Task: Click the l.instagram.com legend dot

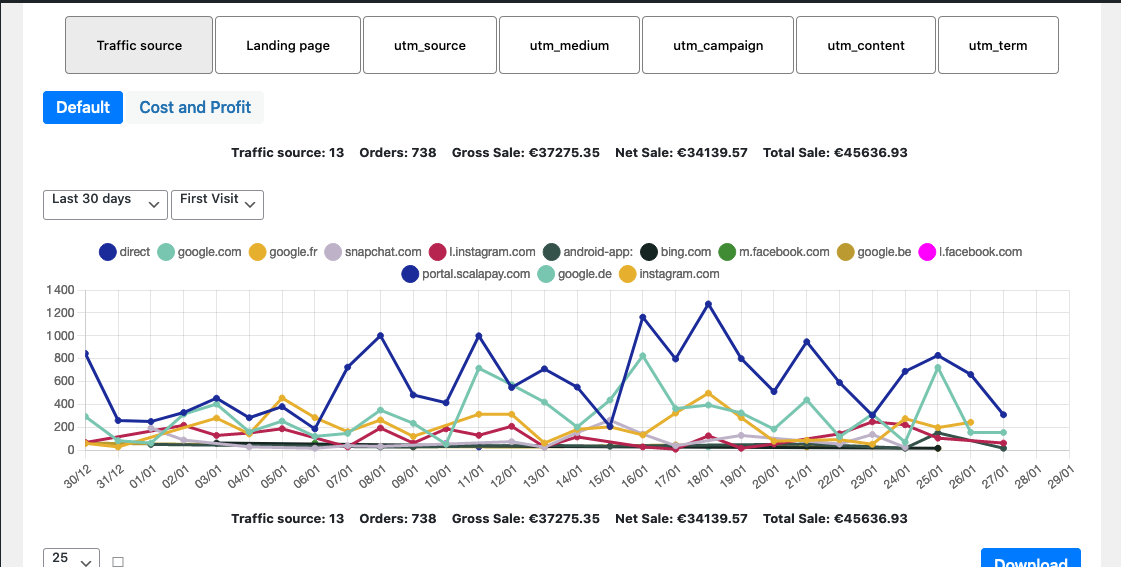Action: click(x=437, y=252)
